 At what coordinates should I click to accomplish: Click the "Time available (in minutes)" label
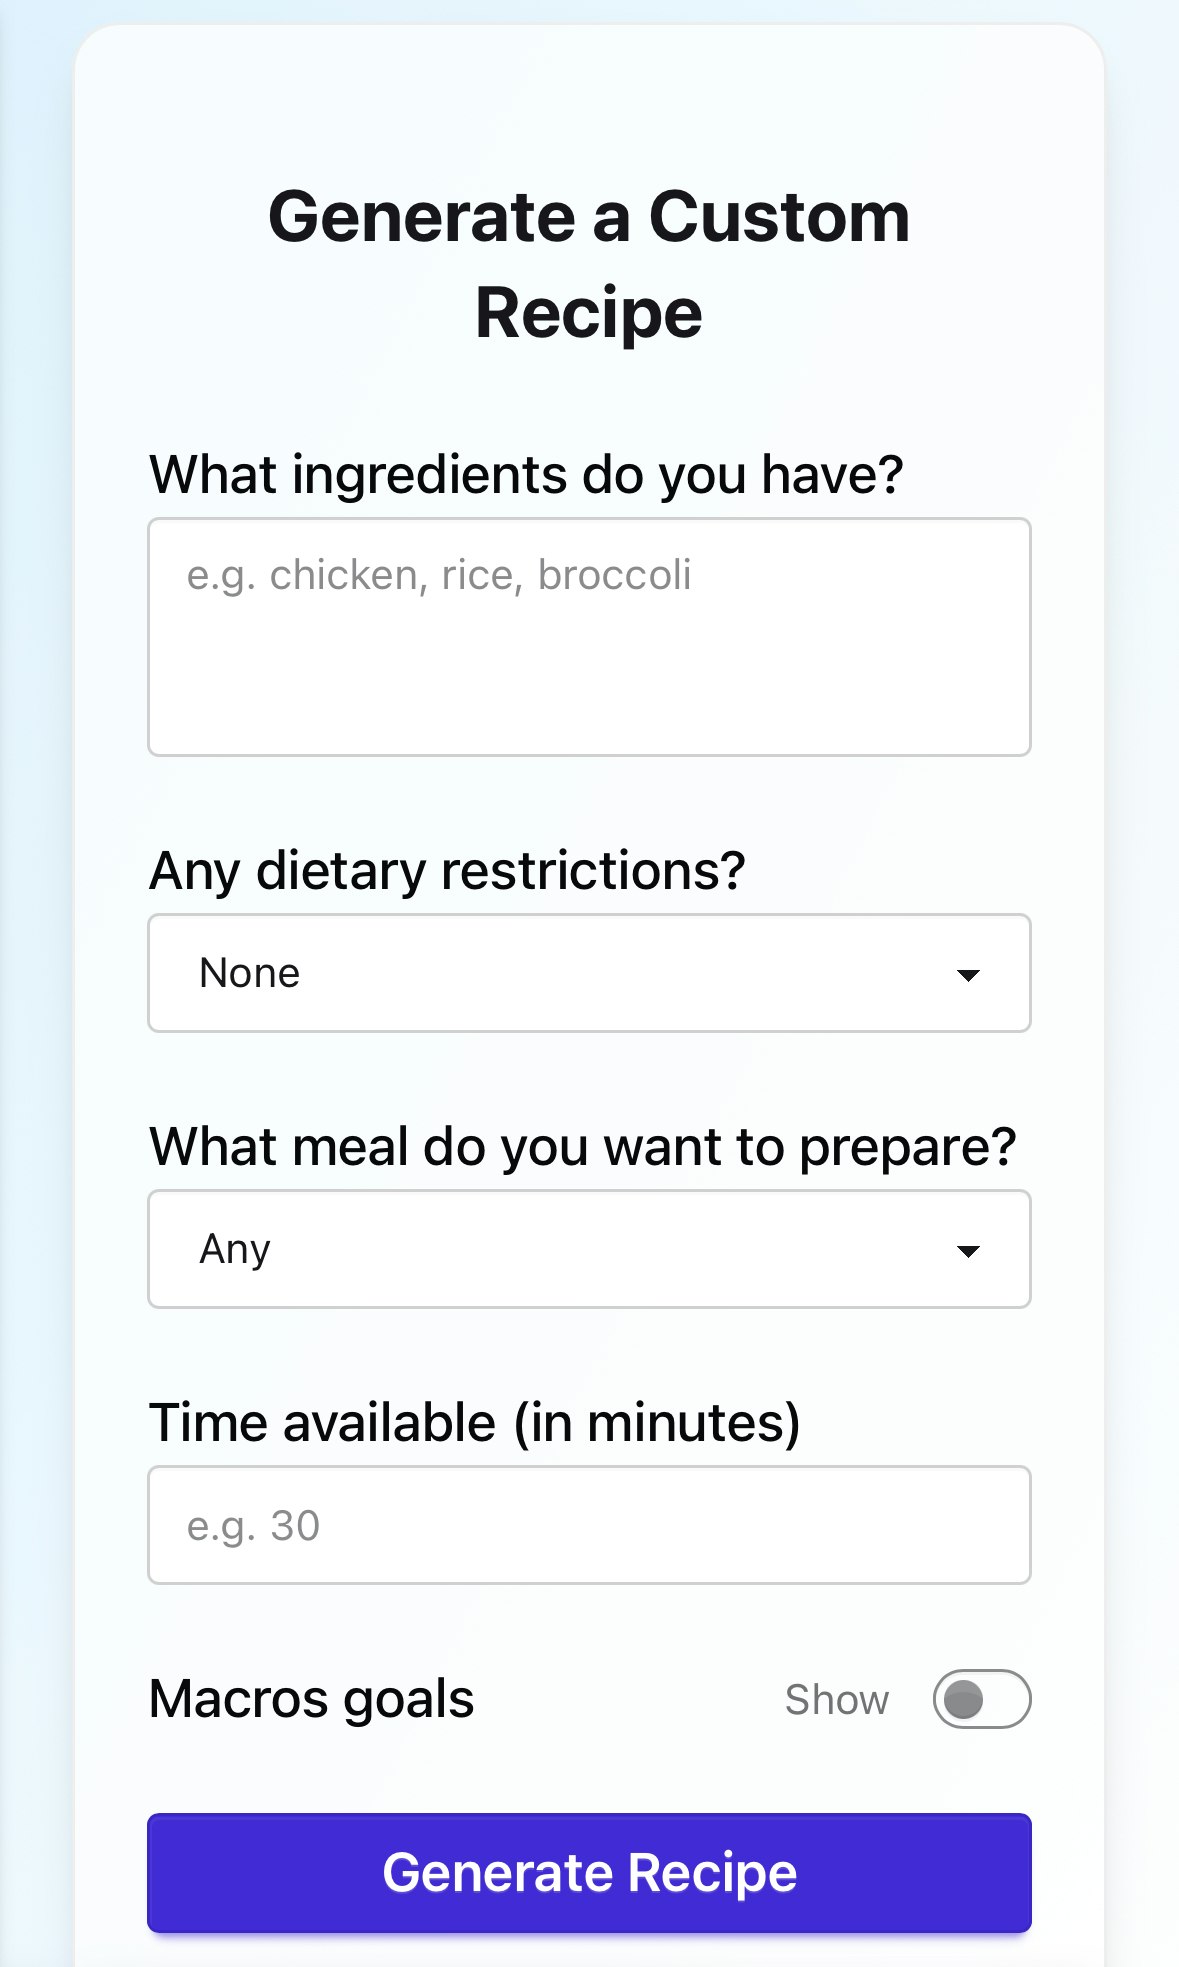pos(475,1423)
